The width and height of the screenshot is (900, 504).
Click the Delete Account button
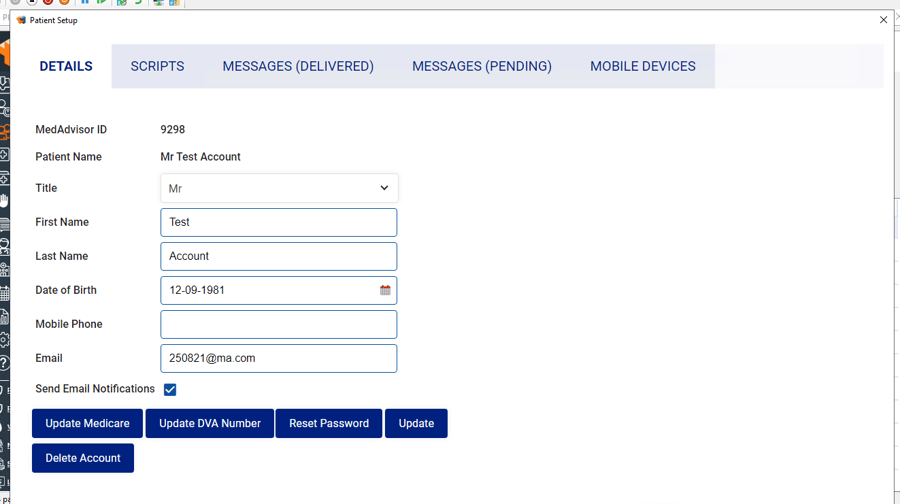[83, 459]
